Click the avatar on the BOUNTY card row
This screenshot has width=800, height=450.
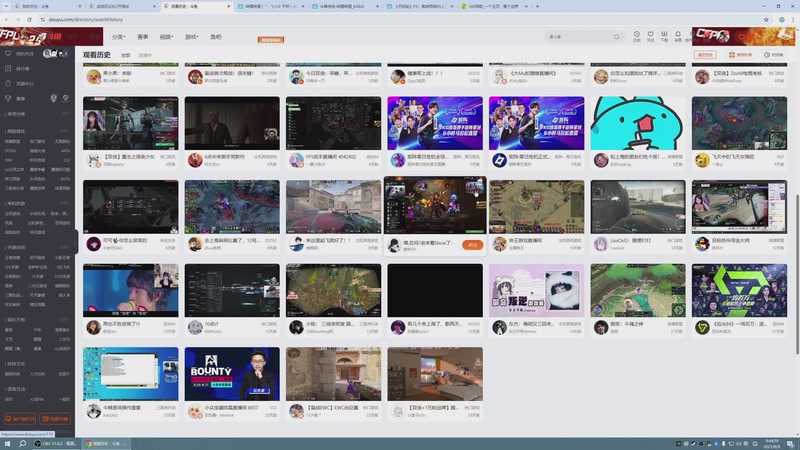point(195,411)
